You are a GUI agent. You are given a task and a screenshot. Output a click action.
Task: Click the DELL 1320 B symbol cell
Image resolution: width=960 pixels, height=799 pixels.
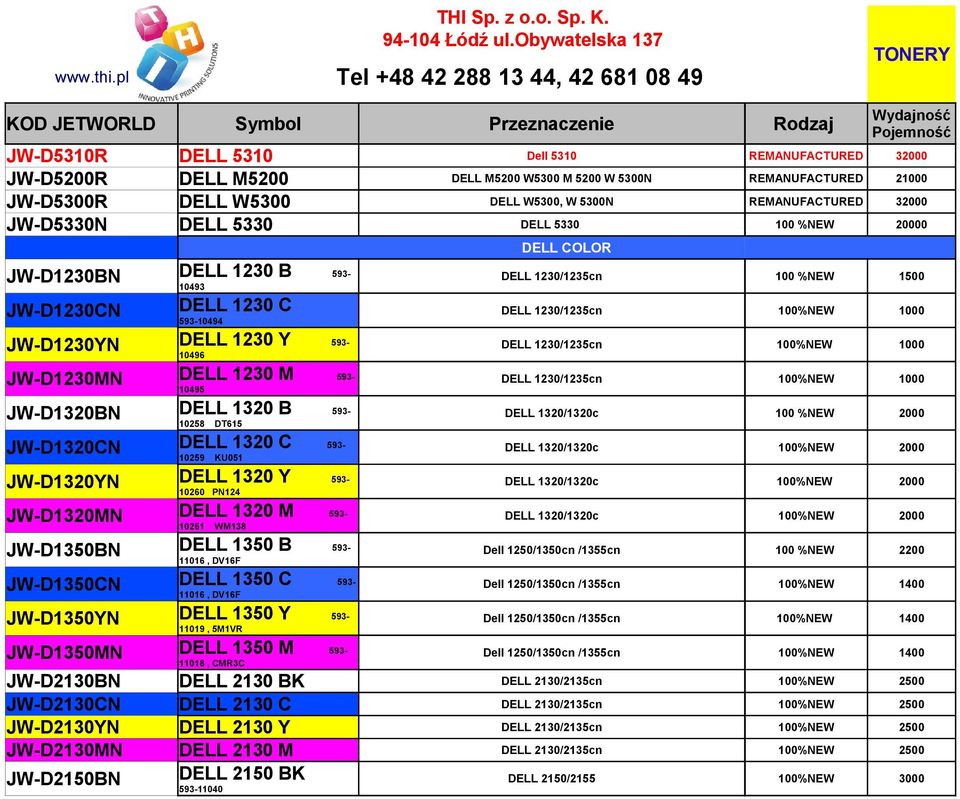268,413
